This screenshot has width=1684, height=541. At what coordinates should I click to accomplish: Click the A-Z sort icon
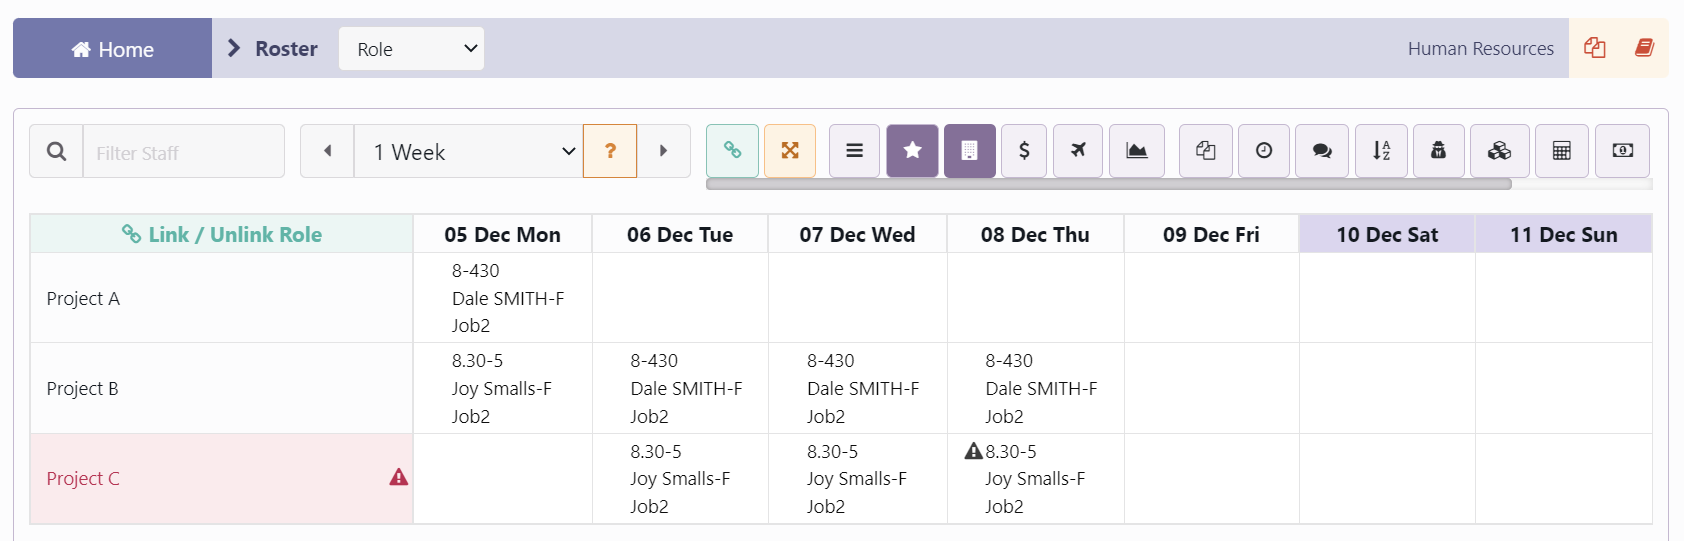click(x=1381, y=151)
